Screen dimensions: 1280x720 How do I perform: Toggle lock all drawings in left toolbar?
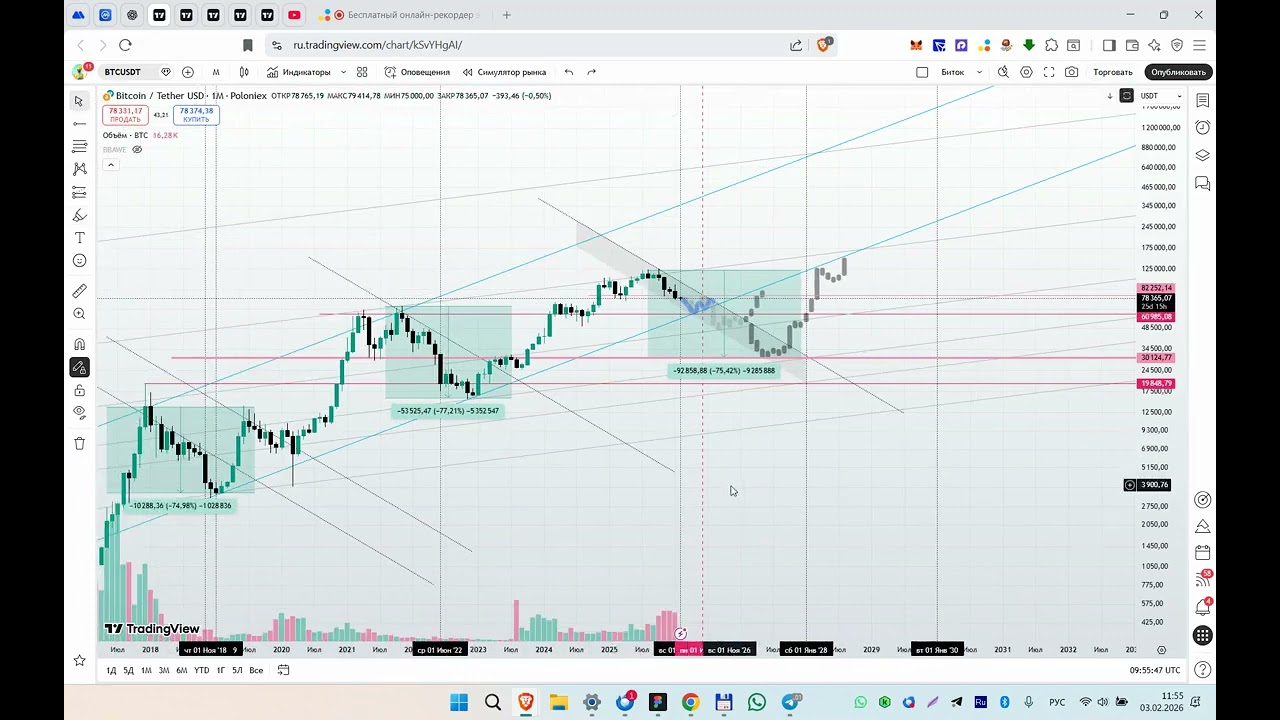click(80, 390)
